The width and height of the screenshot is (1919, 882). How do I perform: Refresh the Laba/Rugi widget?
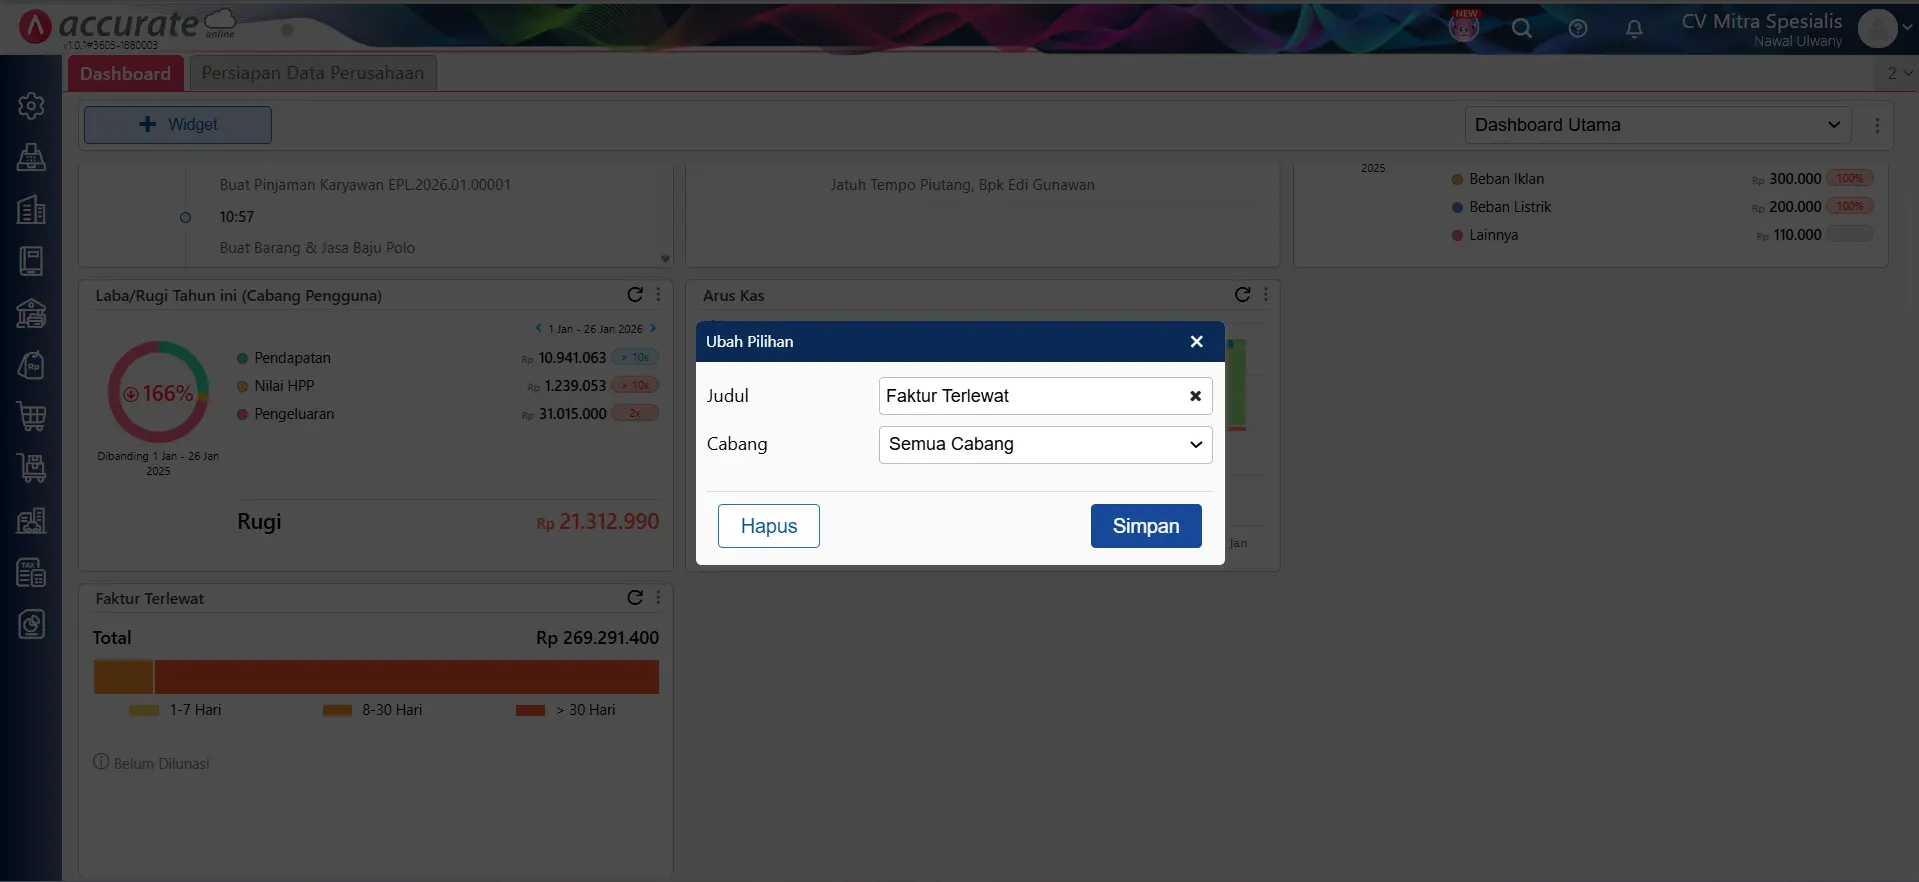coord(634,294)
